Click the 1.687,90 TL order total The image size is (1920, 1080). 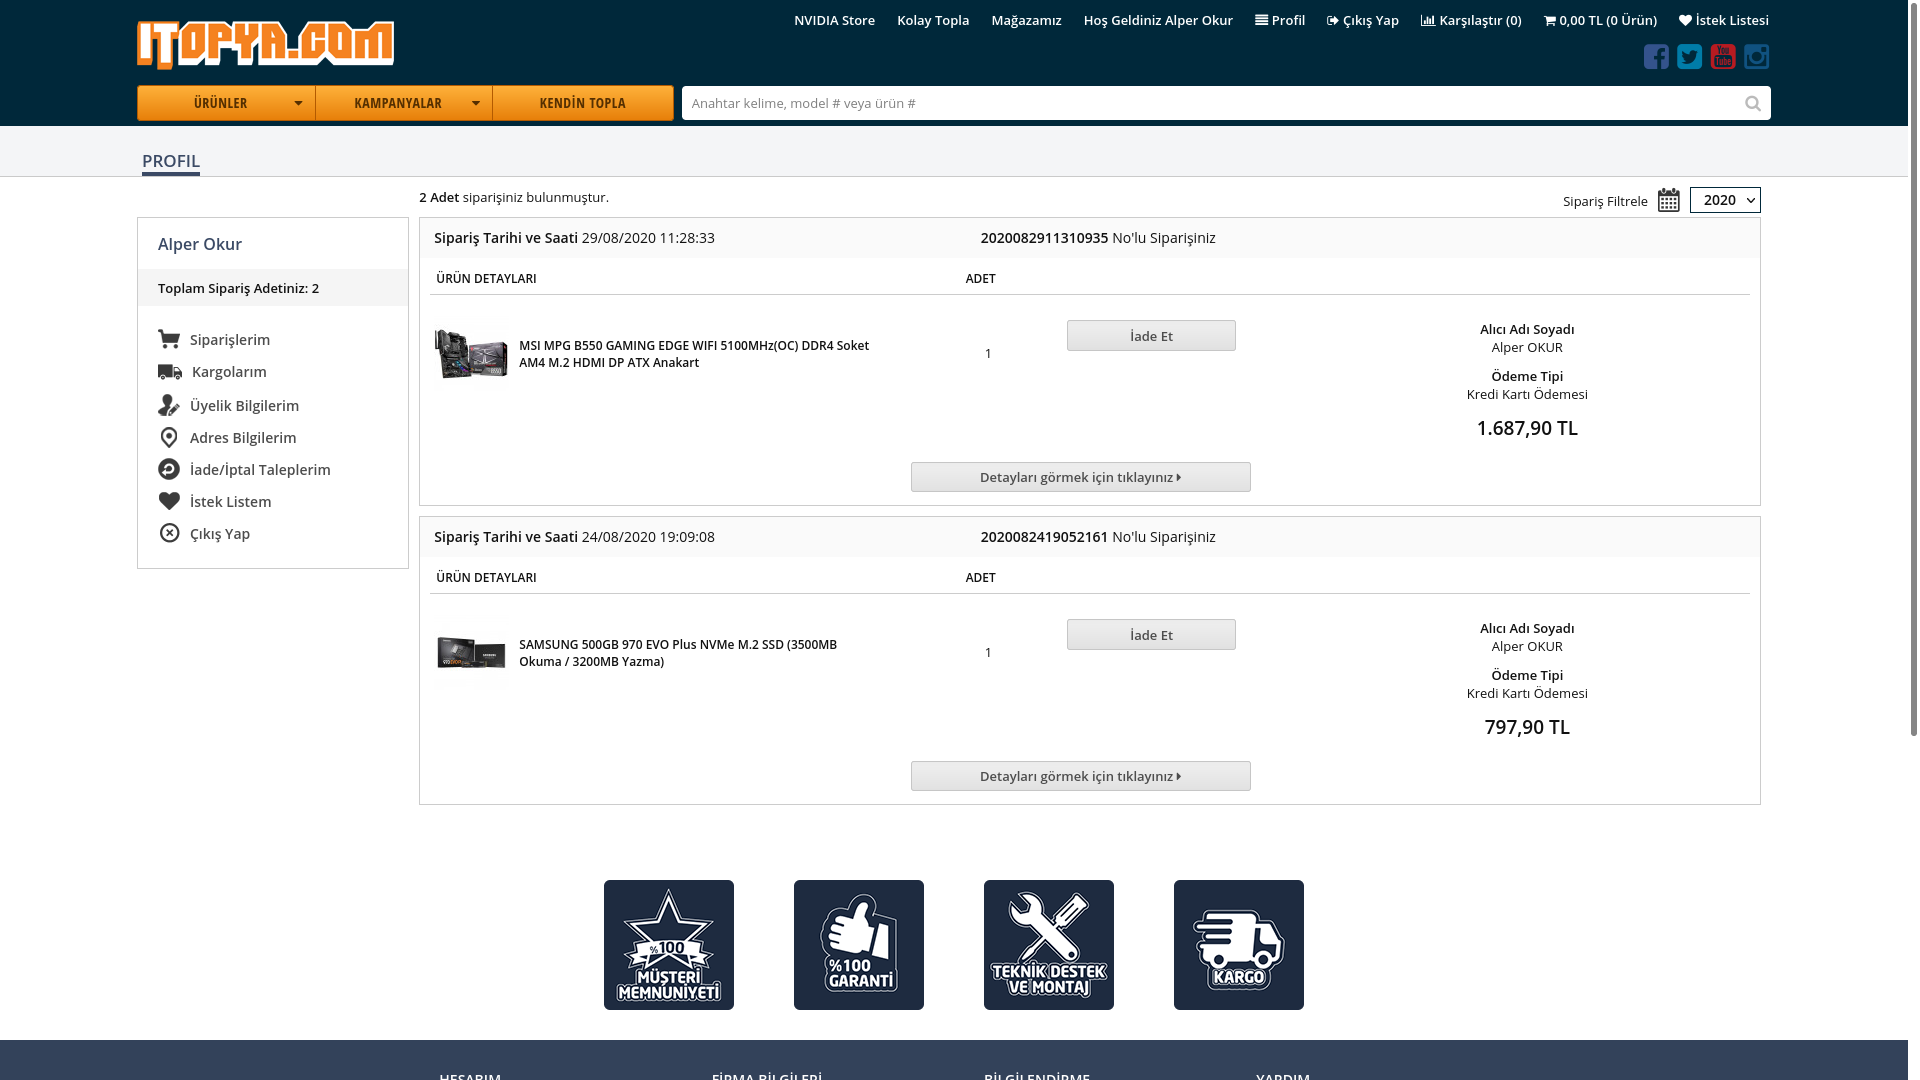point(1527,428)
